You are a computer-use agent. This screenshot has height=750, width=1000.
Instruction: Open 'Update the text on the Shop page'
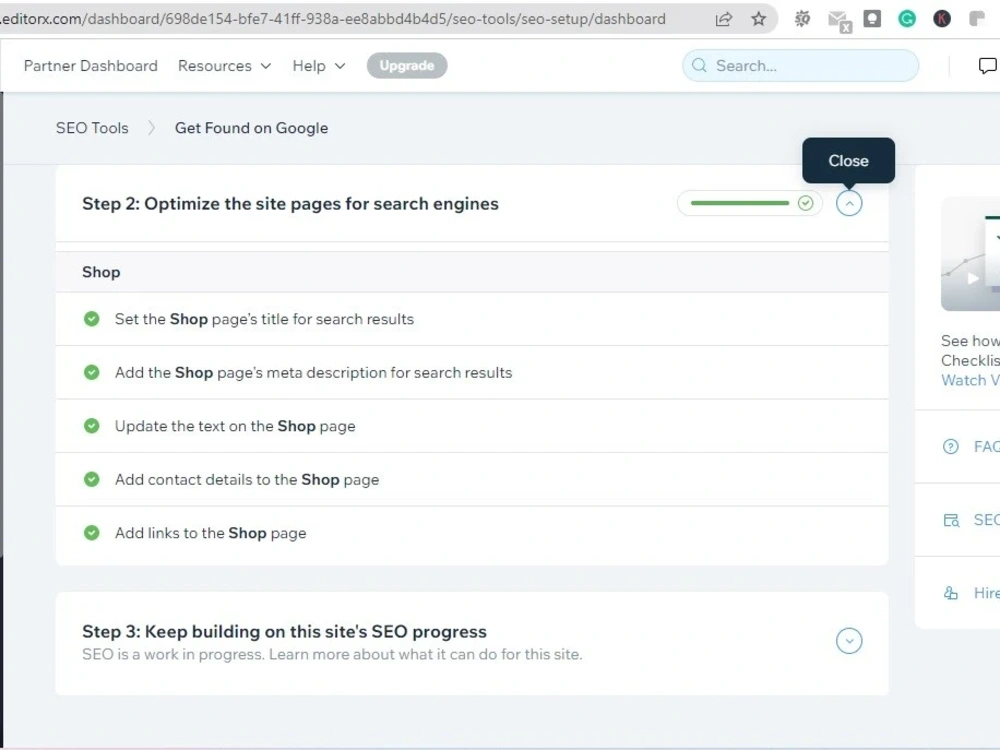[472, 426]
